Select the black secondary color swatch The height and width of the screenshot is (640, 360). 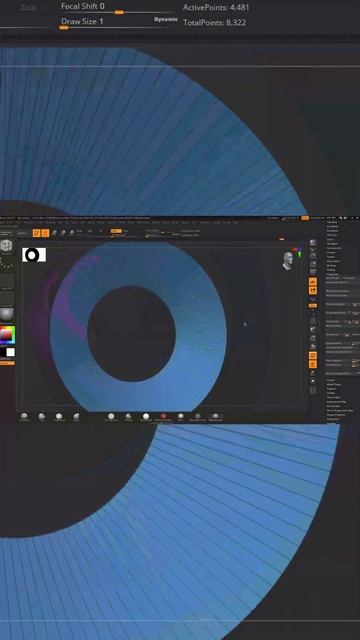2,352
